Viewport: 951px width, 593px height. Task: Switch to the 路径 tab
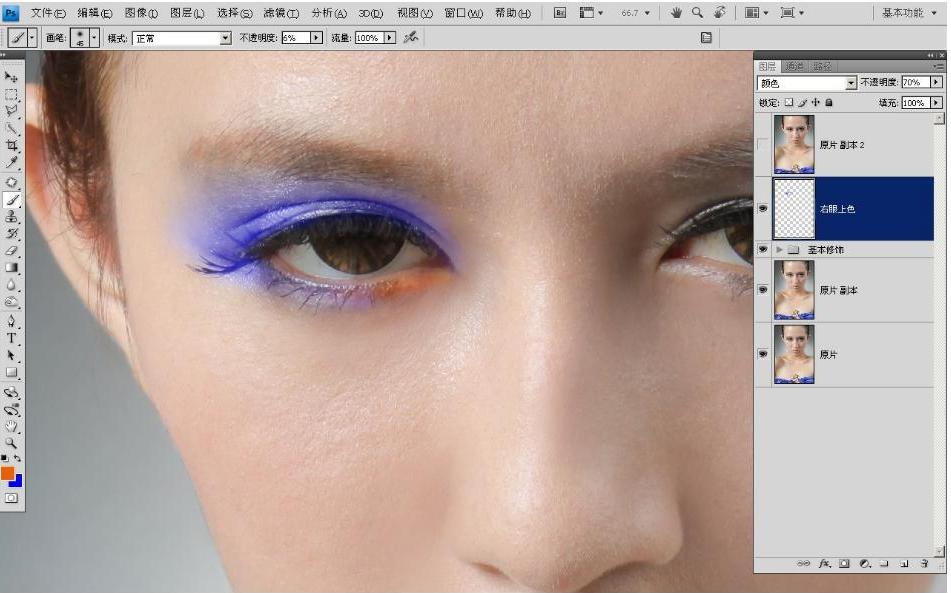pos(822,66)
